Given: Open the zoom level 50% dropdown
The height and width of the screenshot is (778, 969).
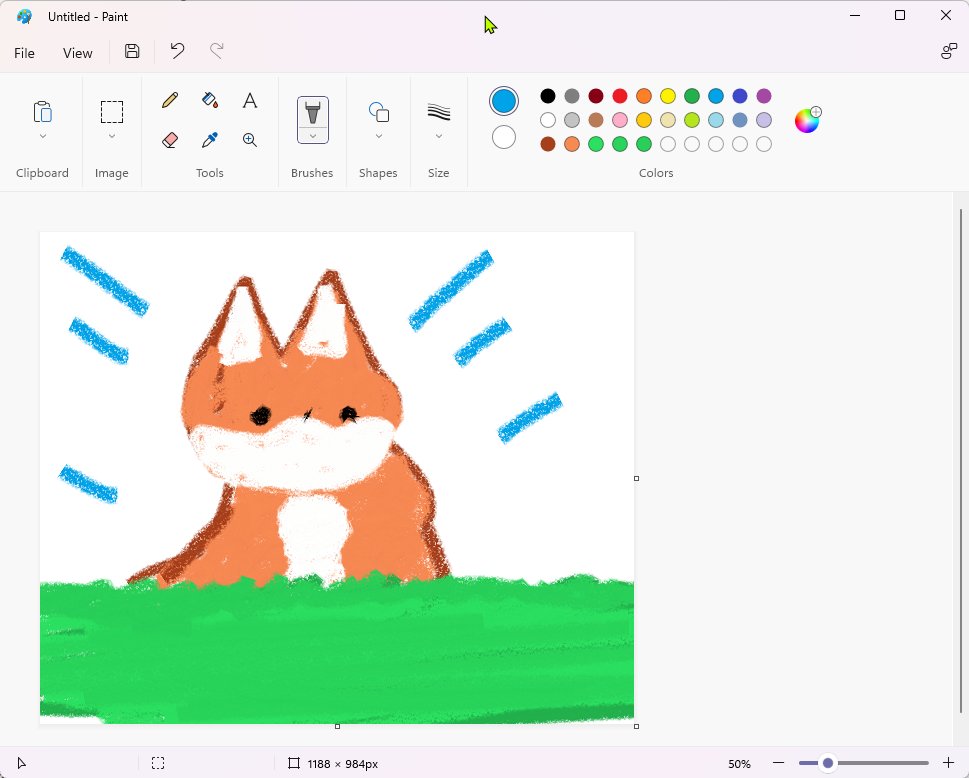Looking at the screenshot, I should click(739, 764).
